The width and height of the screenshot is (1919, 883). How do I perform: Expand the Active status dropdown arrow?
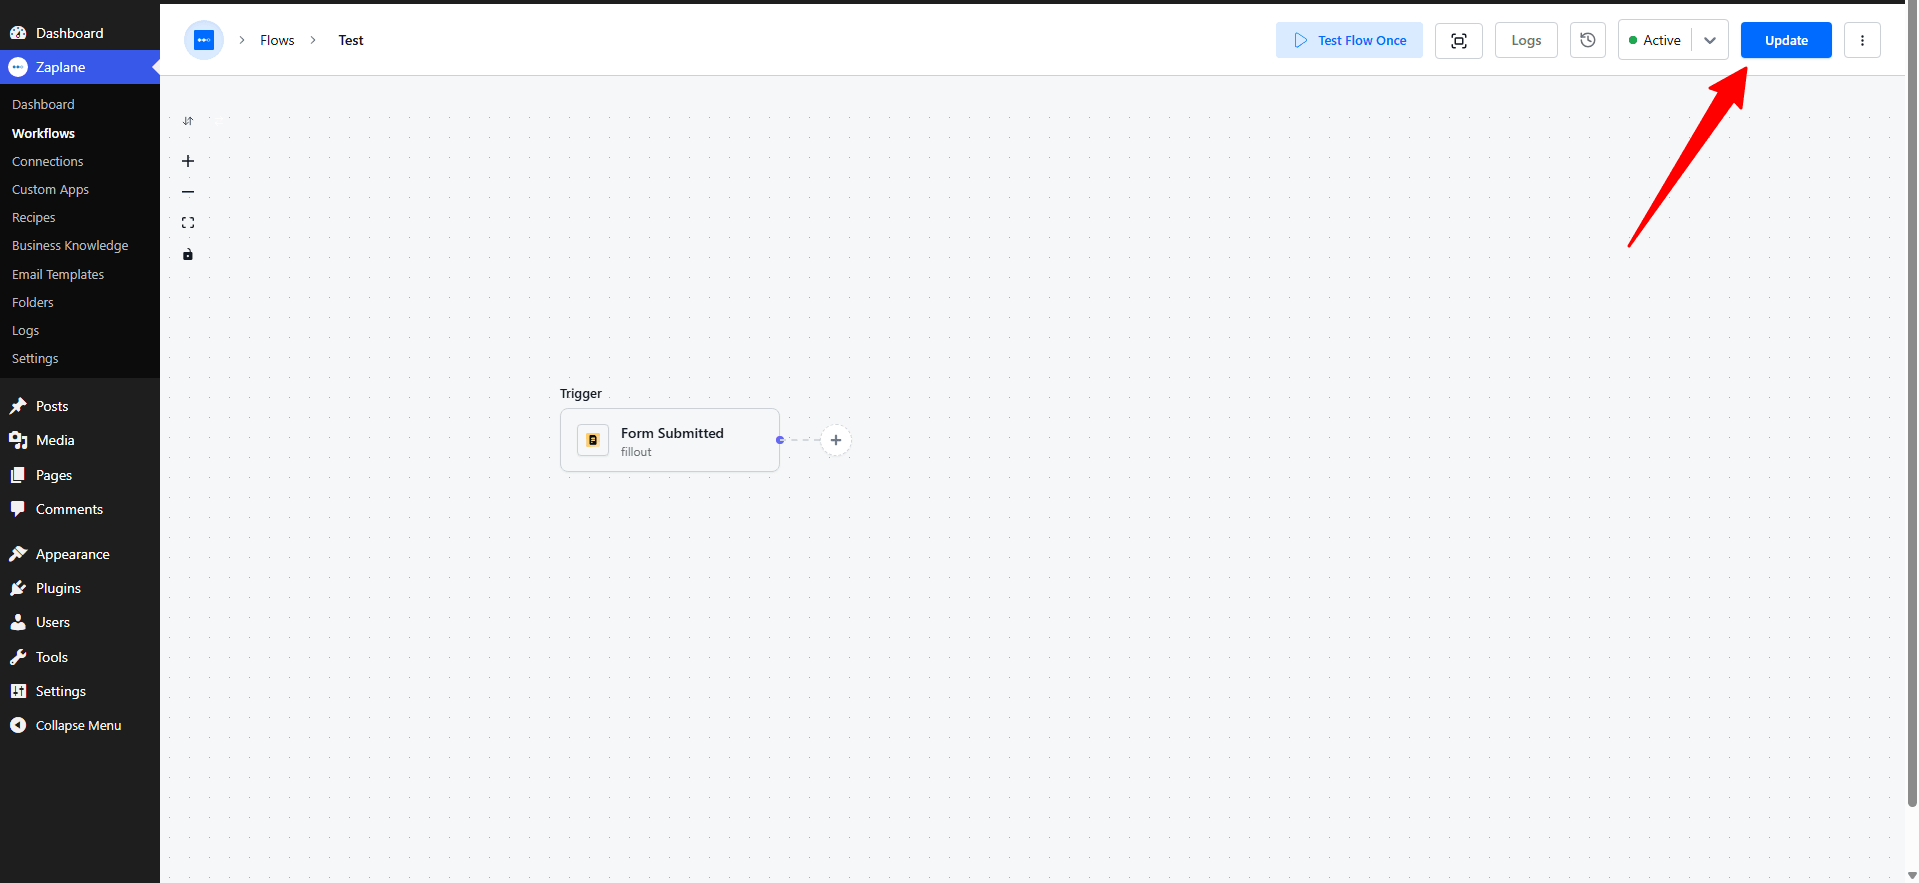tap(1710, 40)
